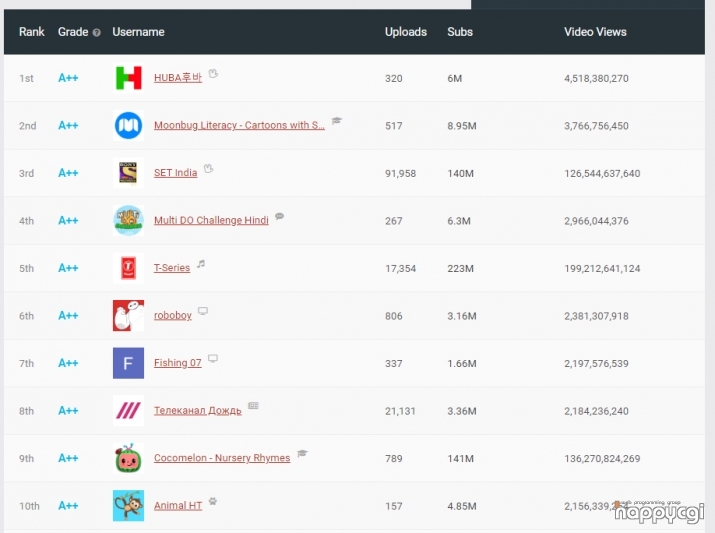Click the Animal HT monkey avatar
The width and height of the screenshot is (715, 533).
coord(129,506)
